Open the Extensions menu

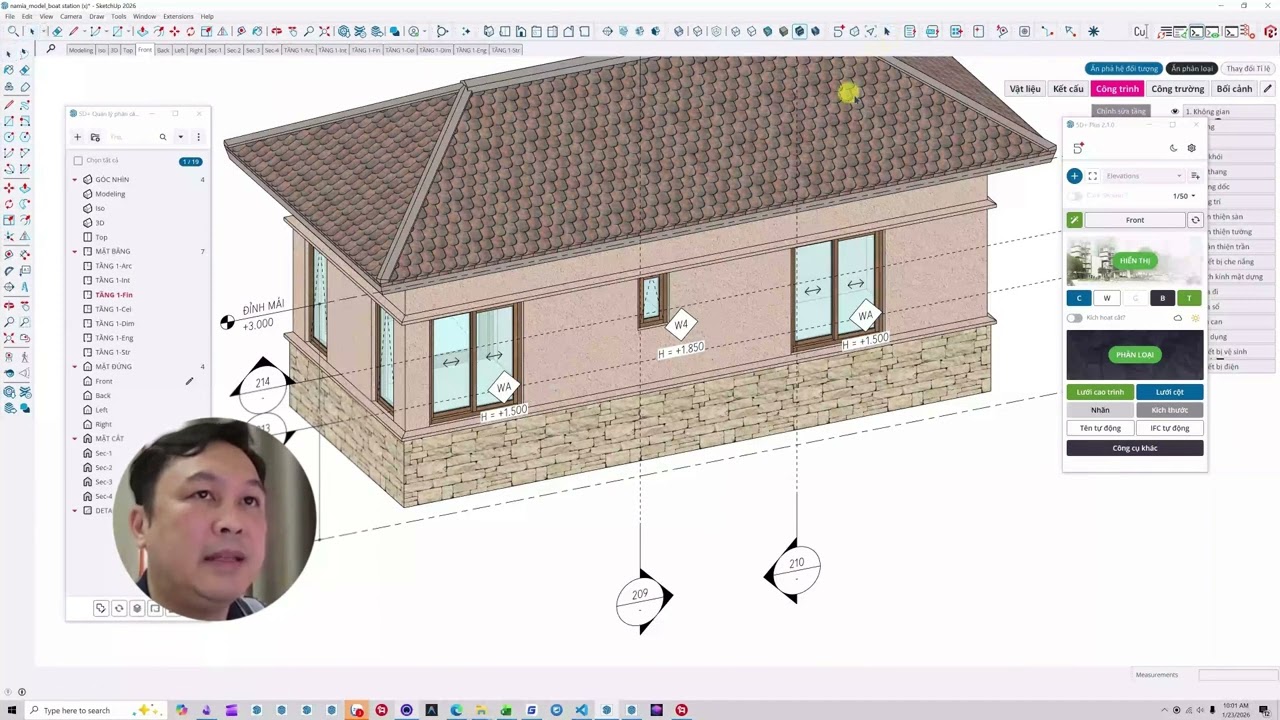tap(178, 17)
